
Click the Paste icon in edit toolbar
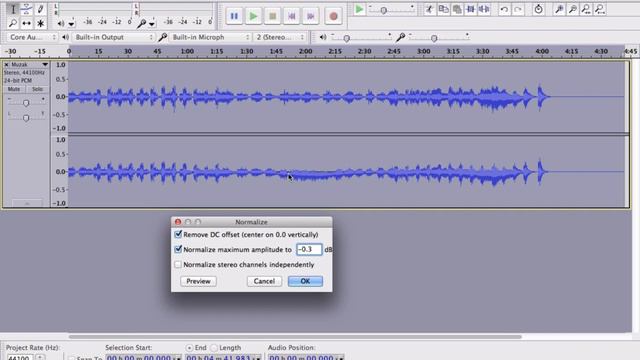click(x=457, y=9)
